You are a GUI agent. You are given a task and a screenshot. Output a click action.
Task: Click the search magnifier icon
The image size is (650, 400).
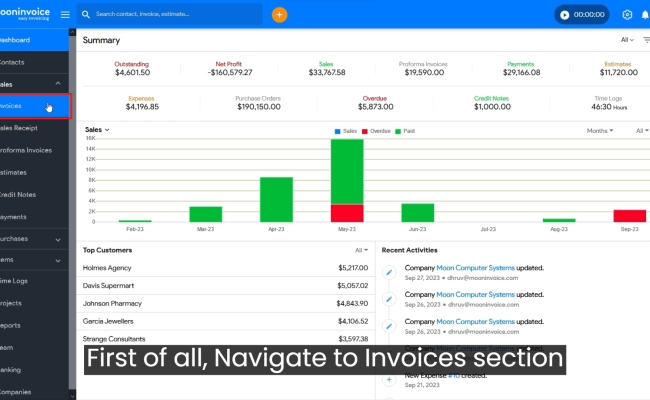pyautogui.click(x=86, y=15)
